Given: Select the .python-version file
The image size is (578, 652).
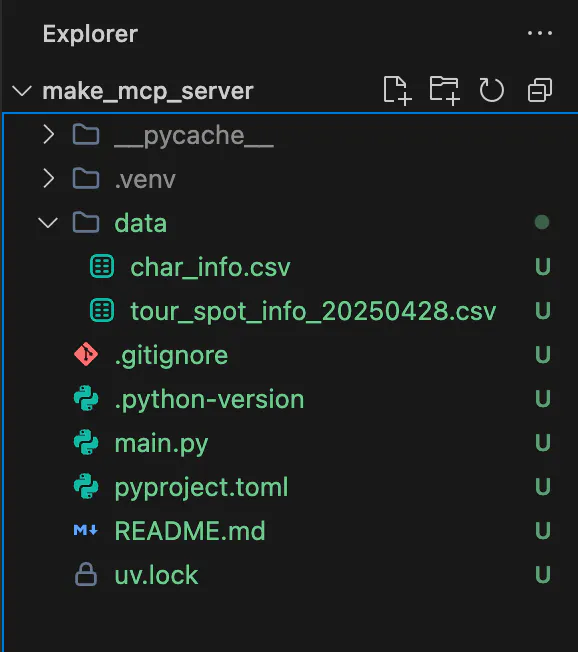Looking at the screenshot, I should [x=209, y=399].
